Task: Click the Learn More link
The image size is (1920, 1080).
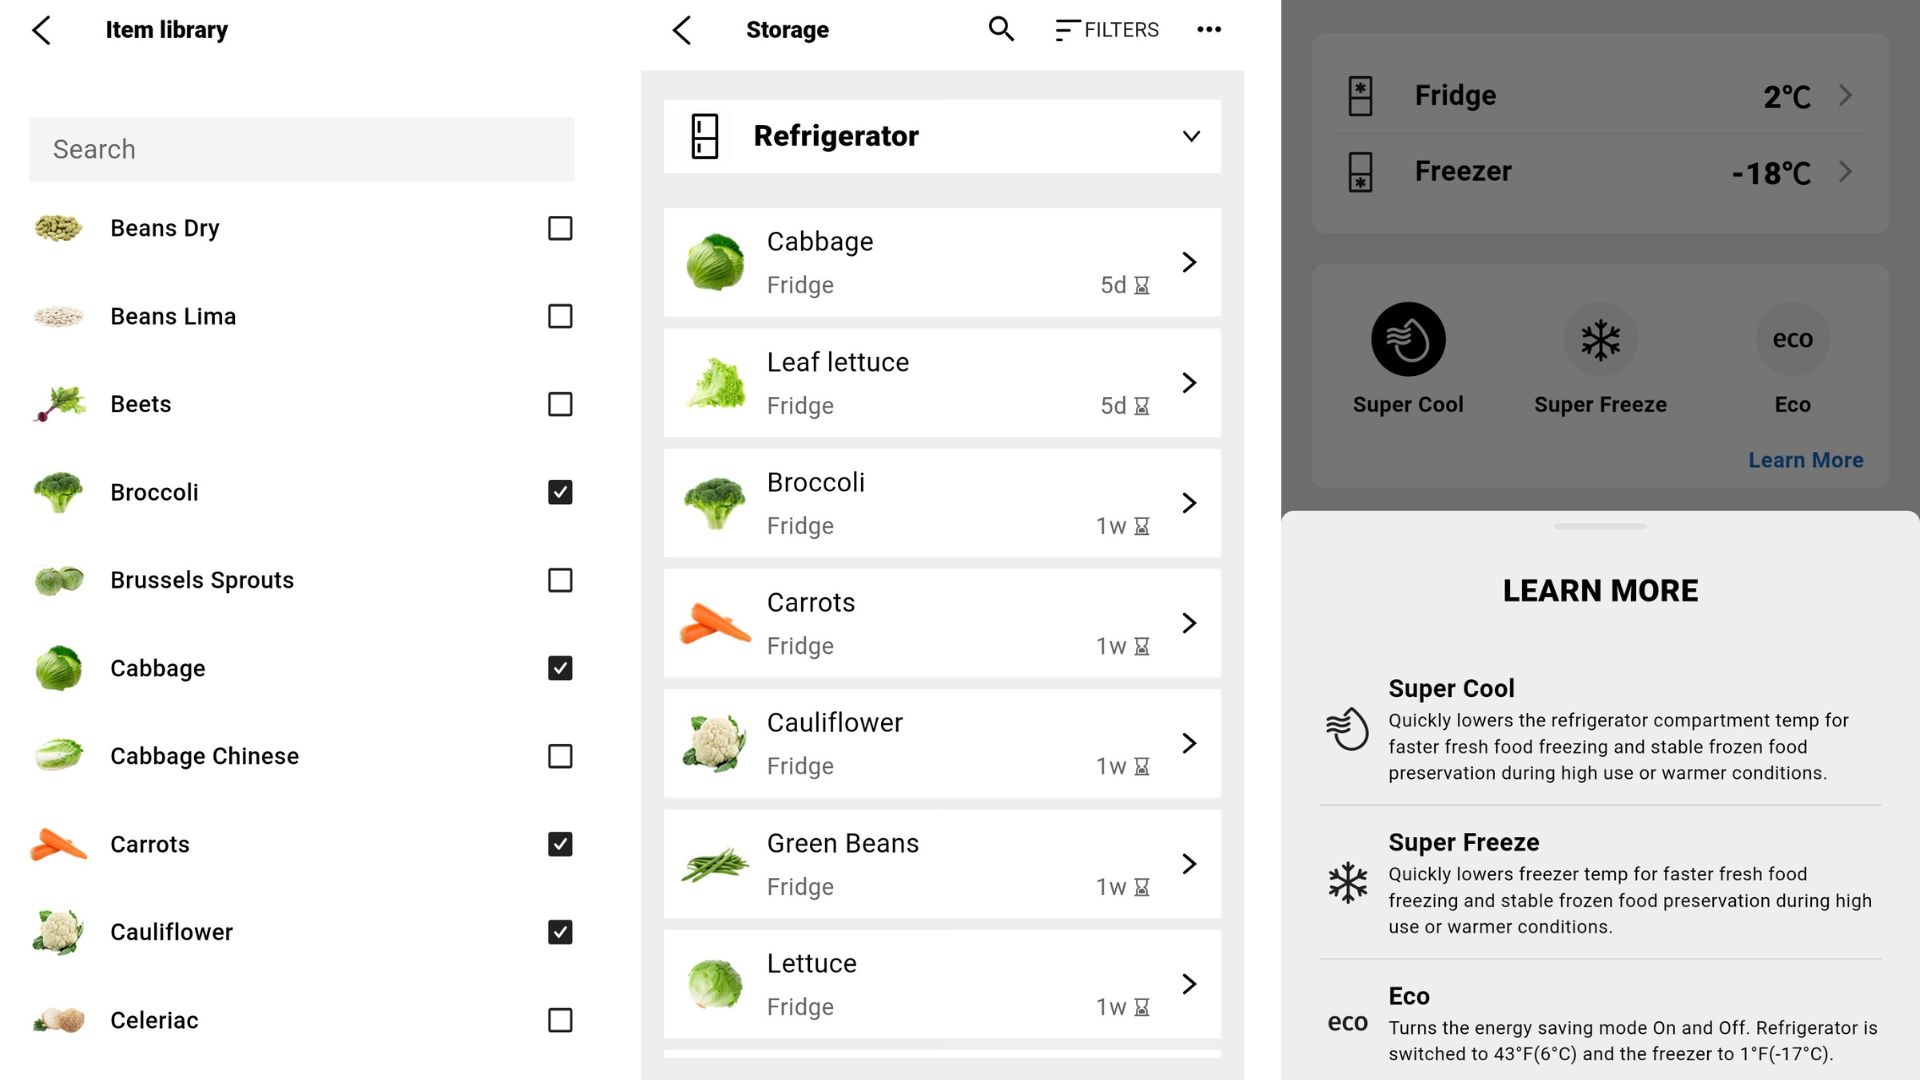Action: click(1805, 460)
